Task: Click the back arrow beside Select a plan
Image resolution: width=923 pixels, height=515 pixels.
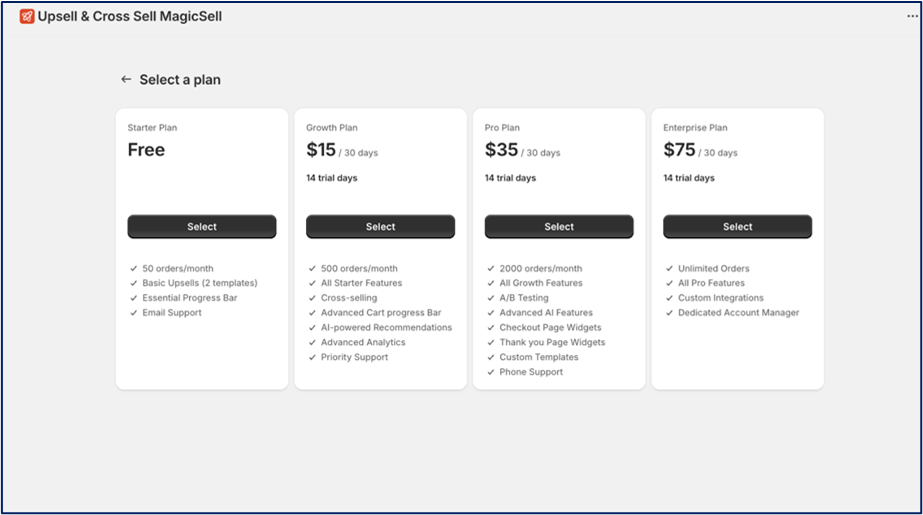Action: (x=125, y=79)
